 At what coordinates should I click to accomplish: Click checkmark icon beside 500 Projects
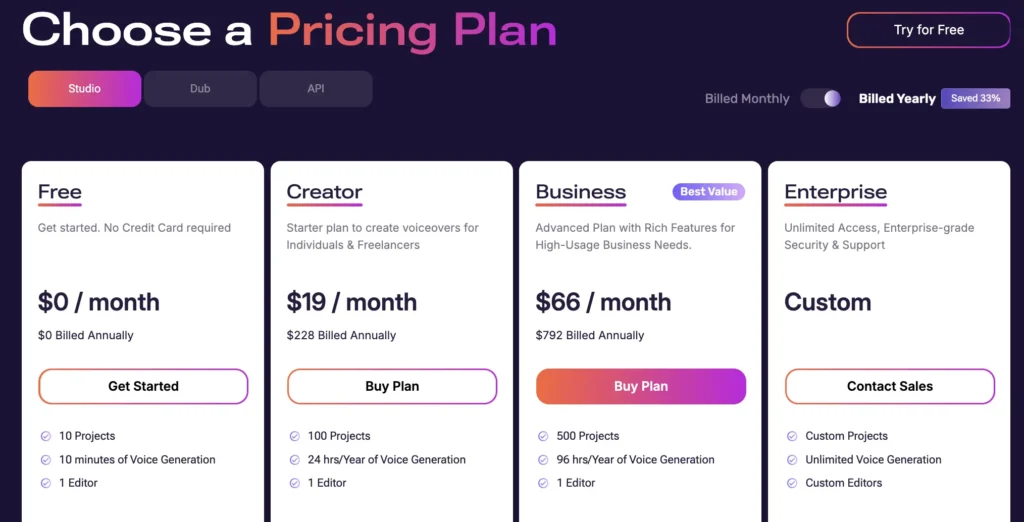point(544,436)
